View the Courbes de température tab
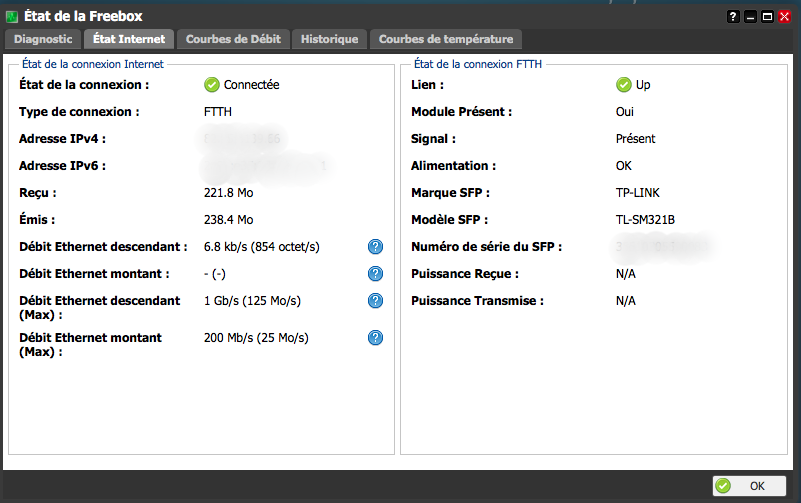 446,39
